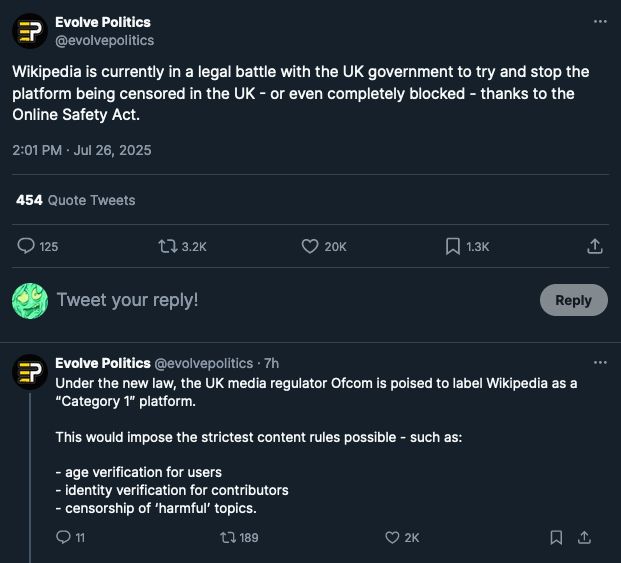Open your green avatar beside reply box
The width and height of the screenshot is (621, 563).
(30, 301)
